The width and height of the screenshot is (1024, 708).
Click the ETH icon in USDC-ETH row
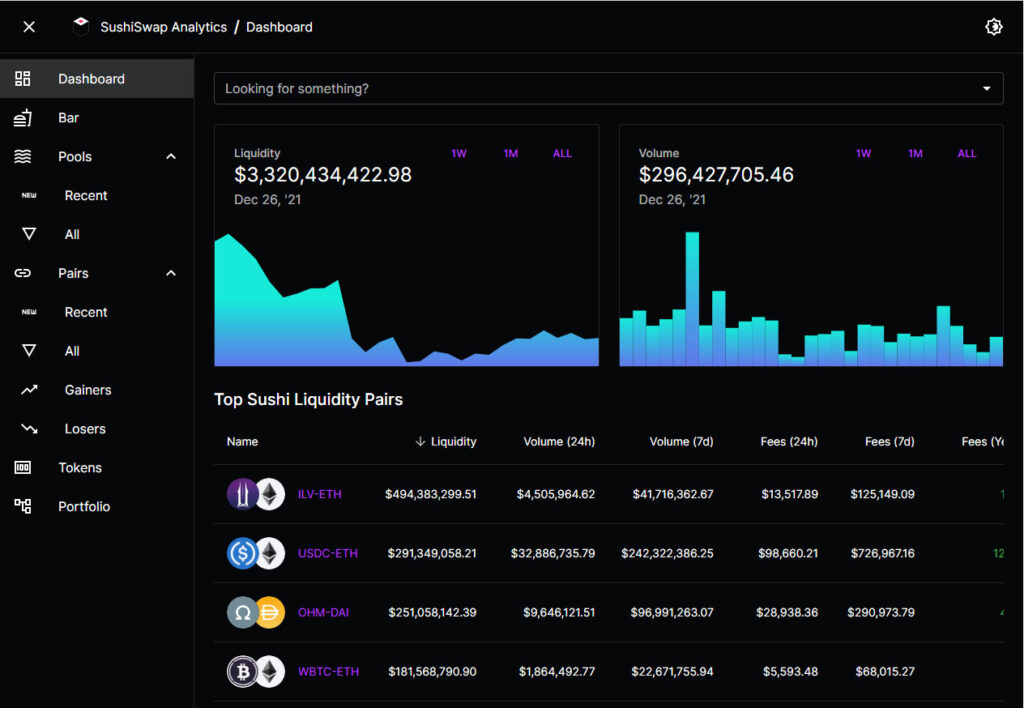tap(270, 553)
